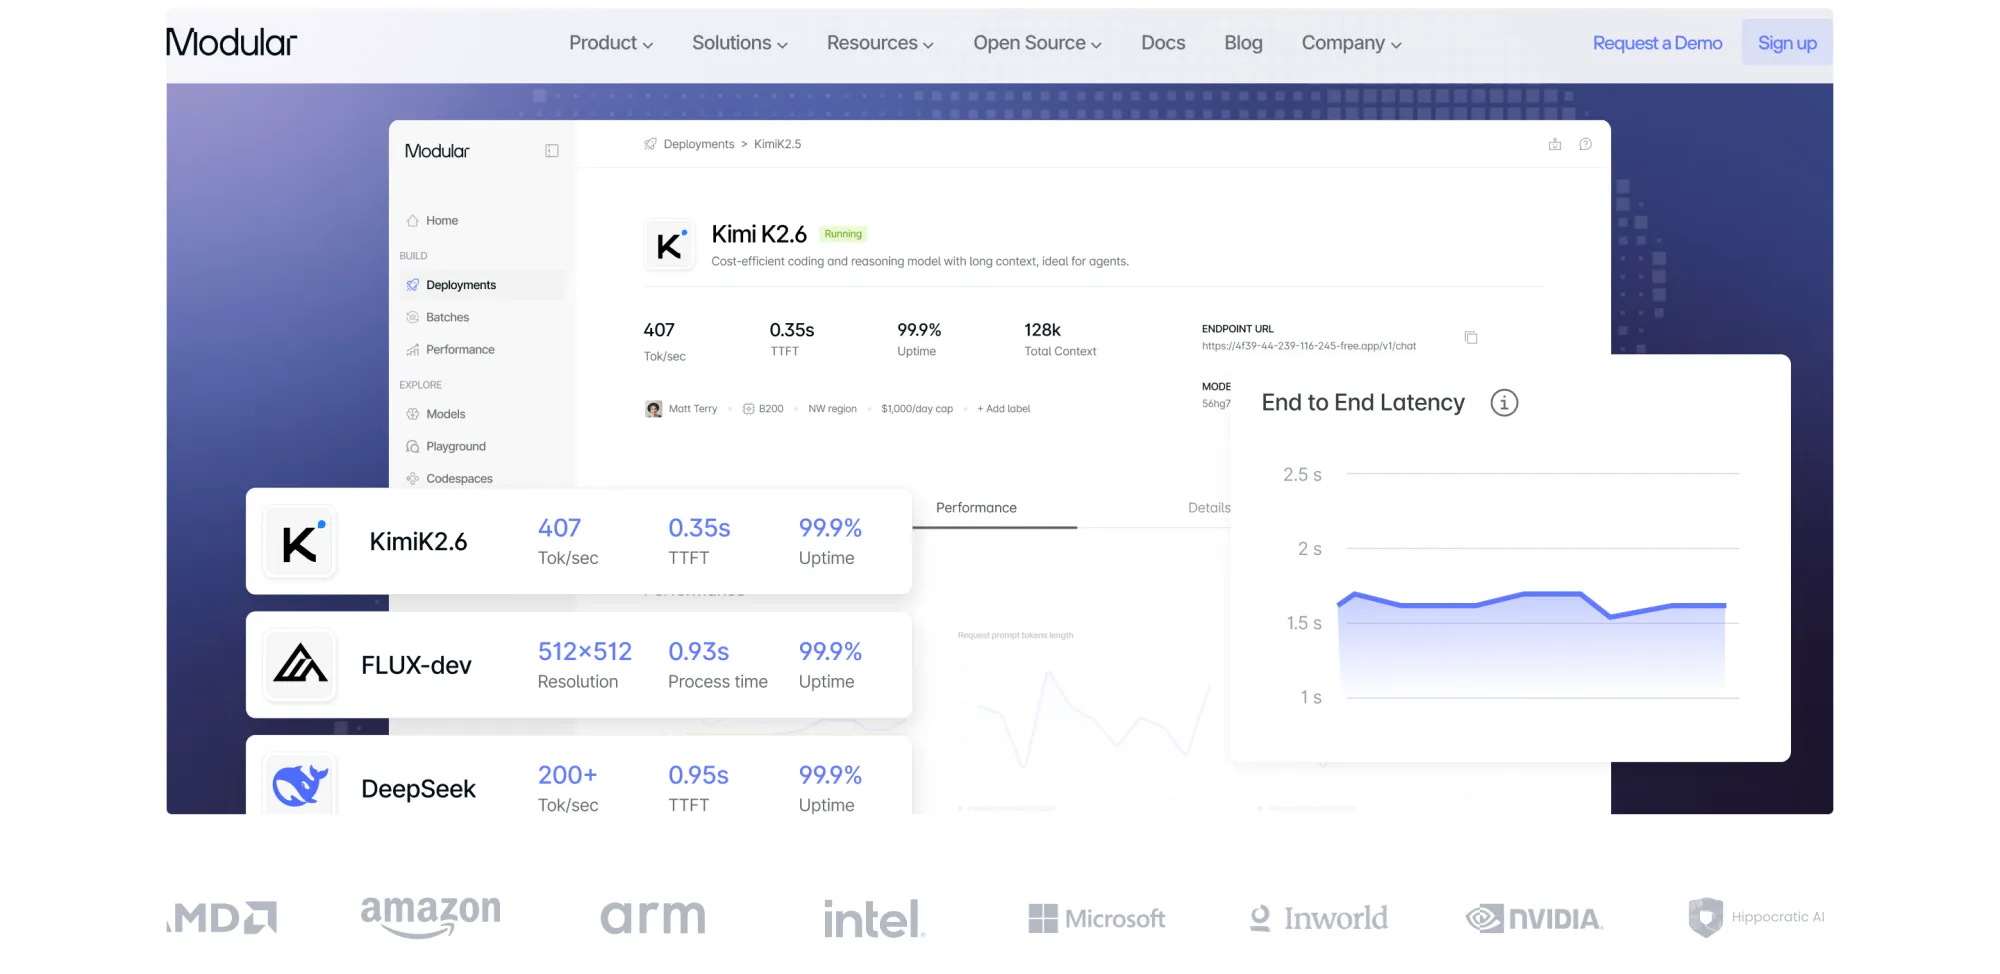This screenshot has width=2000, height=974.
Task: Click the "128k" Total Context value
Action: pos(1042,330)
